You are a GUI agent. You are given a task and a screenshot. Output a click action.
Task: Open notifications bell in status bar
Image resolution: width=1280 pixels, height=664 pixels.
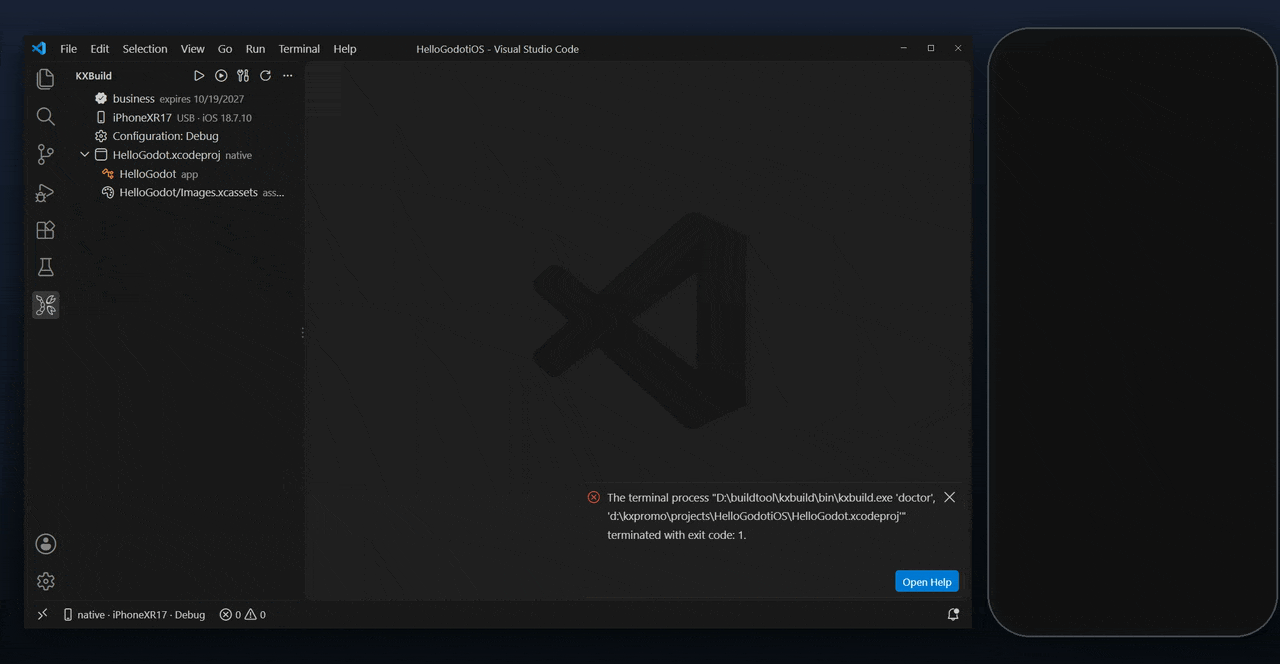coord(953,615)
